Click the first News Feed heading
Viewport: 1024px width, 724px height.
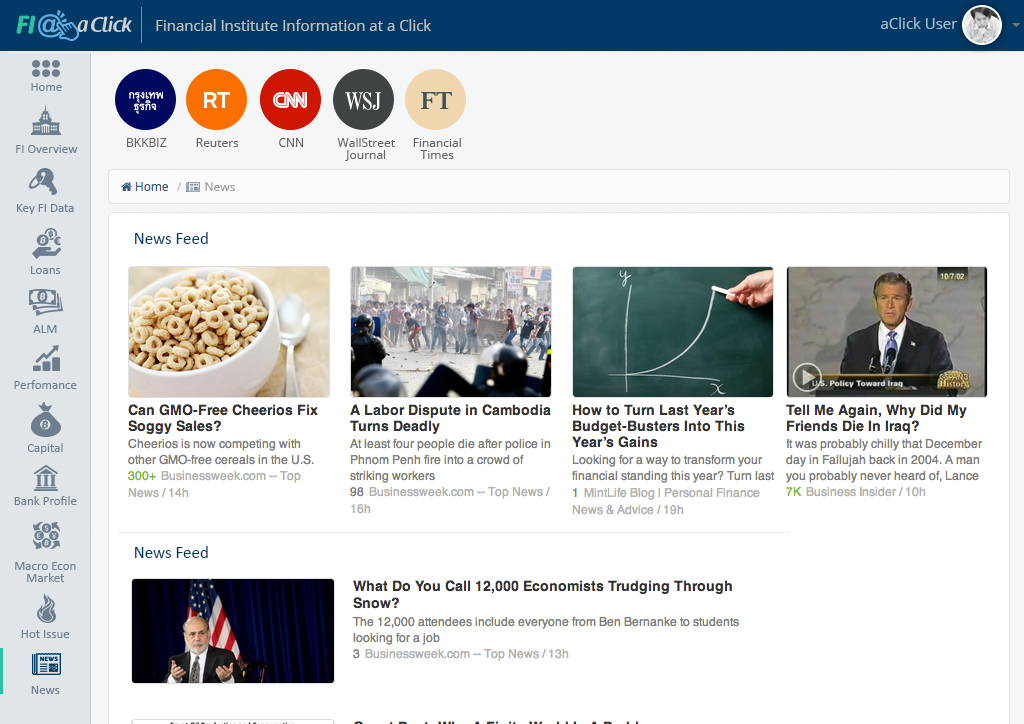pos(171,239)
